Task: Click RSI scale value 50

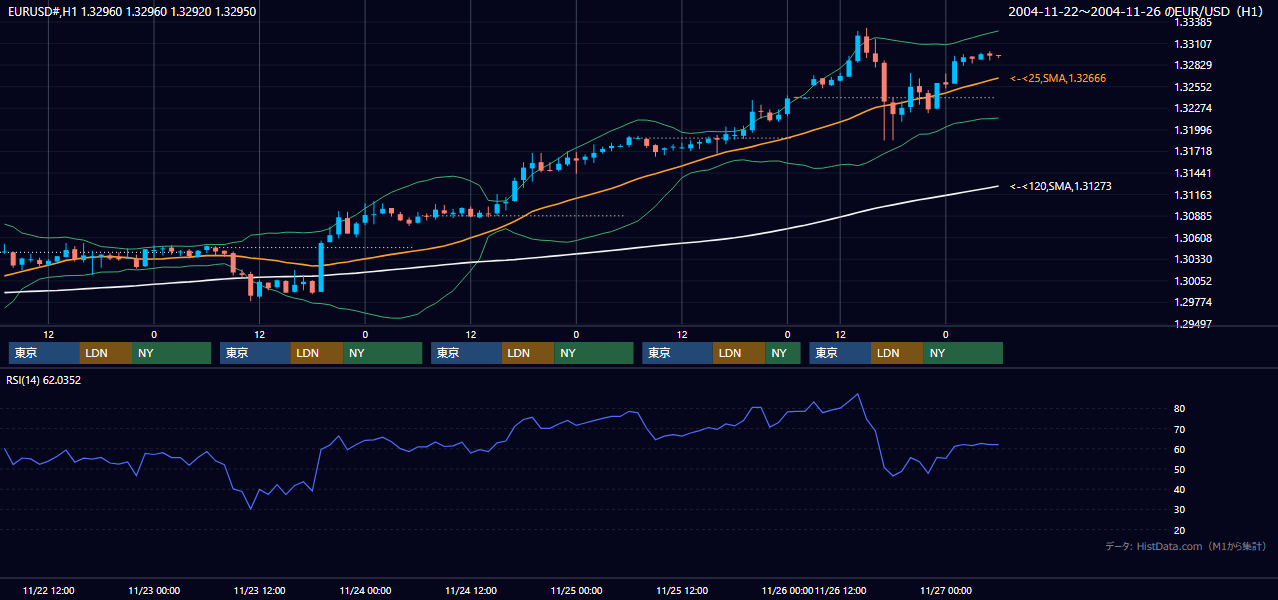Action: click(1180, 469)
